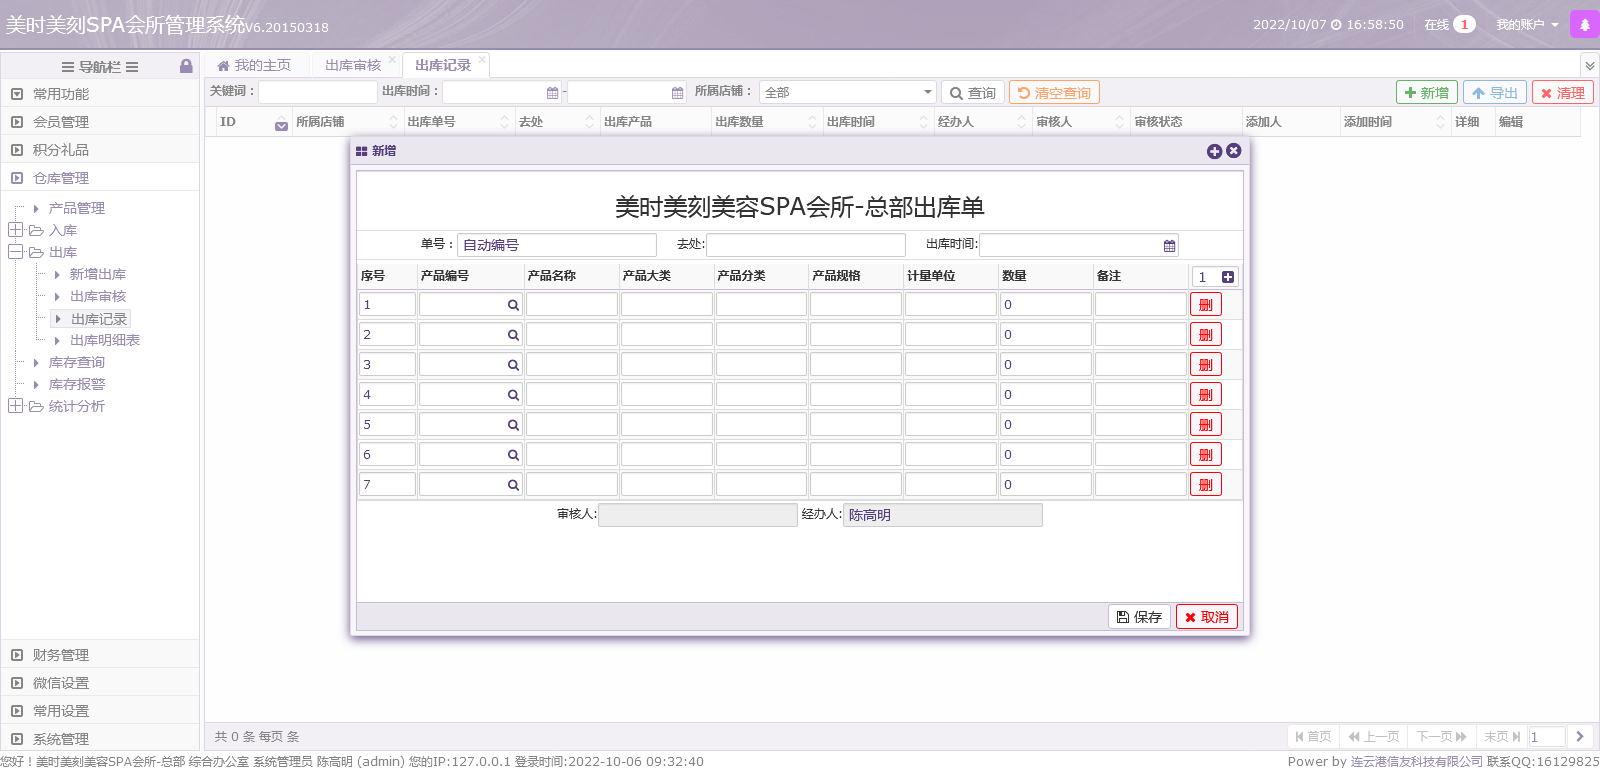The image size is (1600, 771).
Task: Click the search icon in row 1 product code
Action: [513, 305]
